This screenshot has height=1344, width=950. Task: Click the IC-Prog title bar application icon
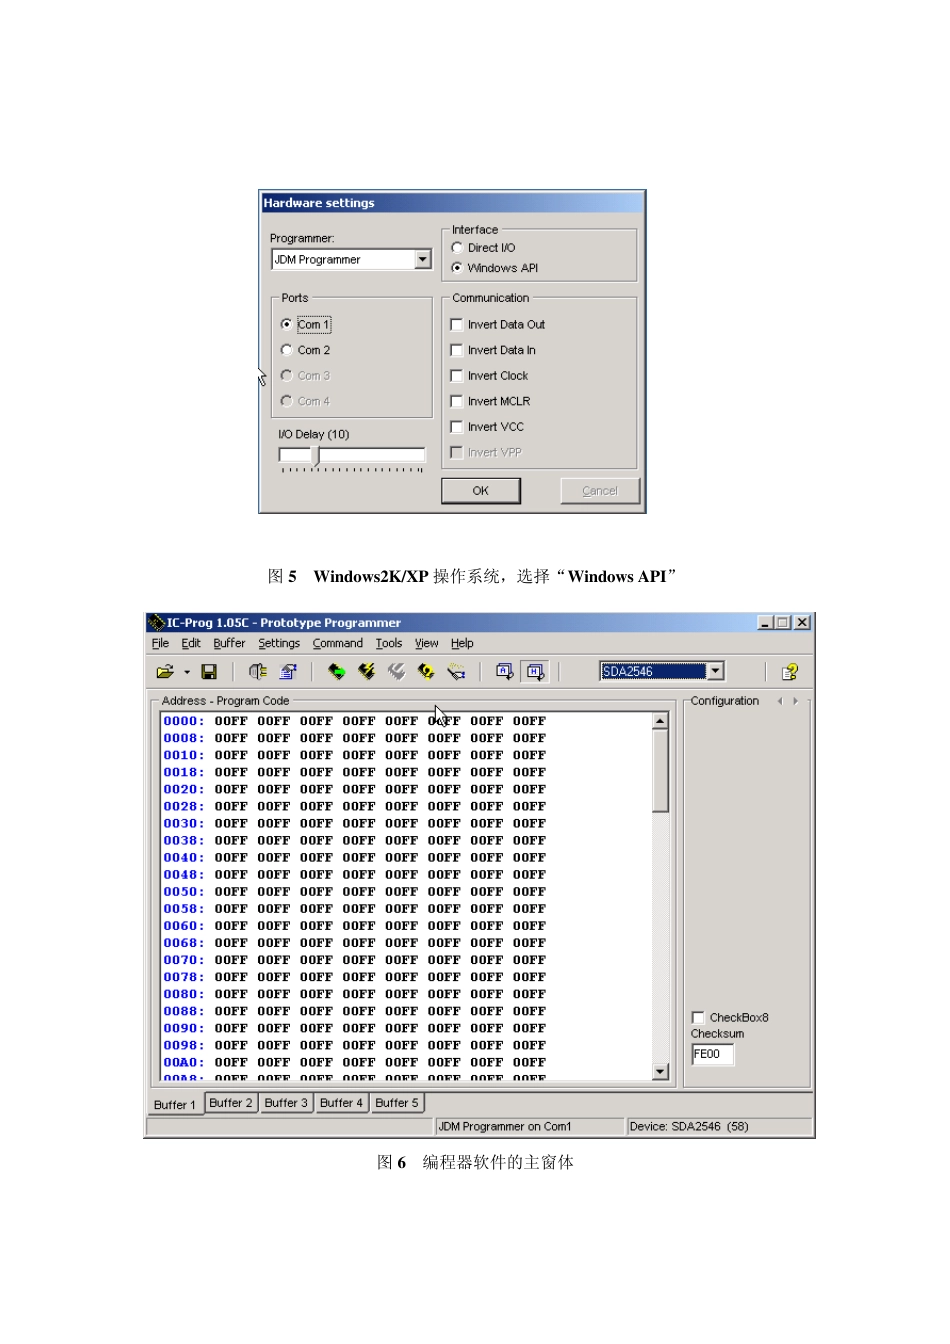point(156,622)
